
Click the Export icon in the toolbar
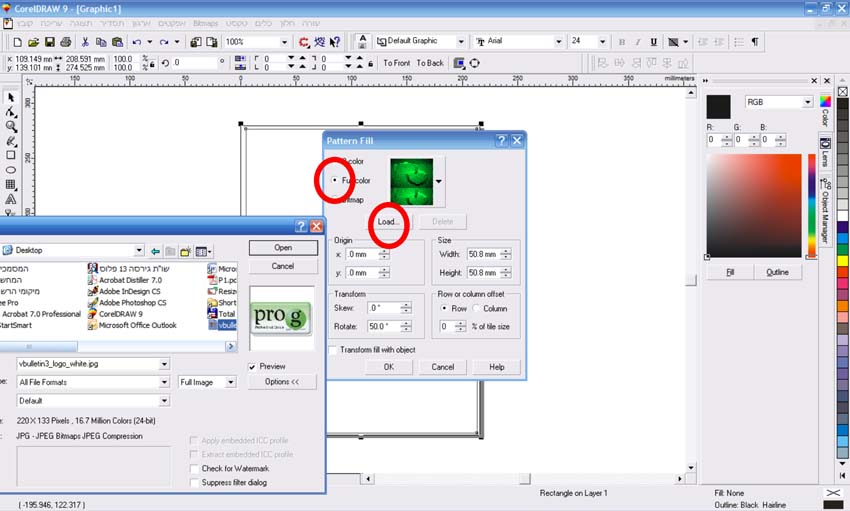(x=212, y=42)
